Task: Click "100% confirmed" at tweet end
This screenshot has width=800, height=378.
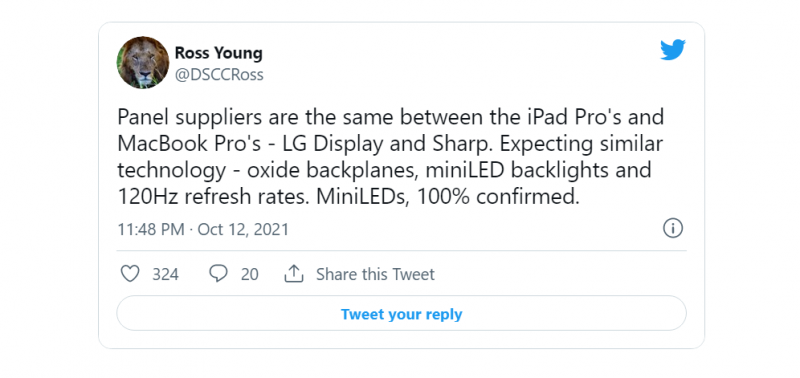Action: click(498, 196)
